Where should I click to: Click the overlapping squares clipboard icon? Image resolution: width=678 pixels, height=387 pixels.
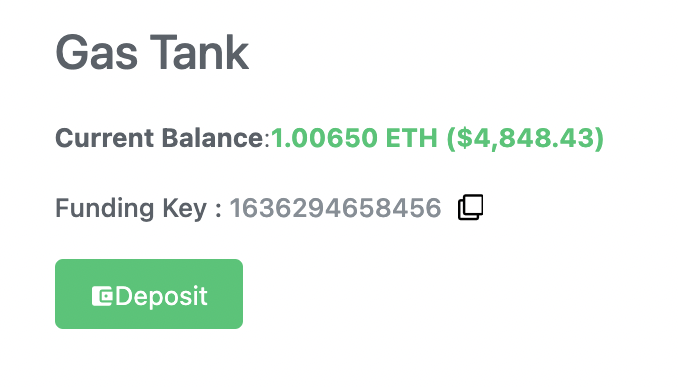470,207
